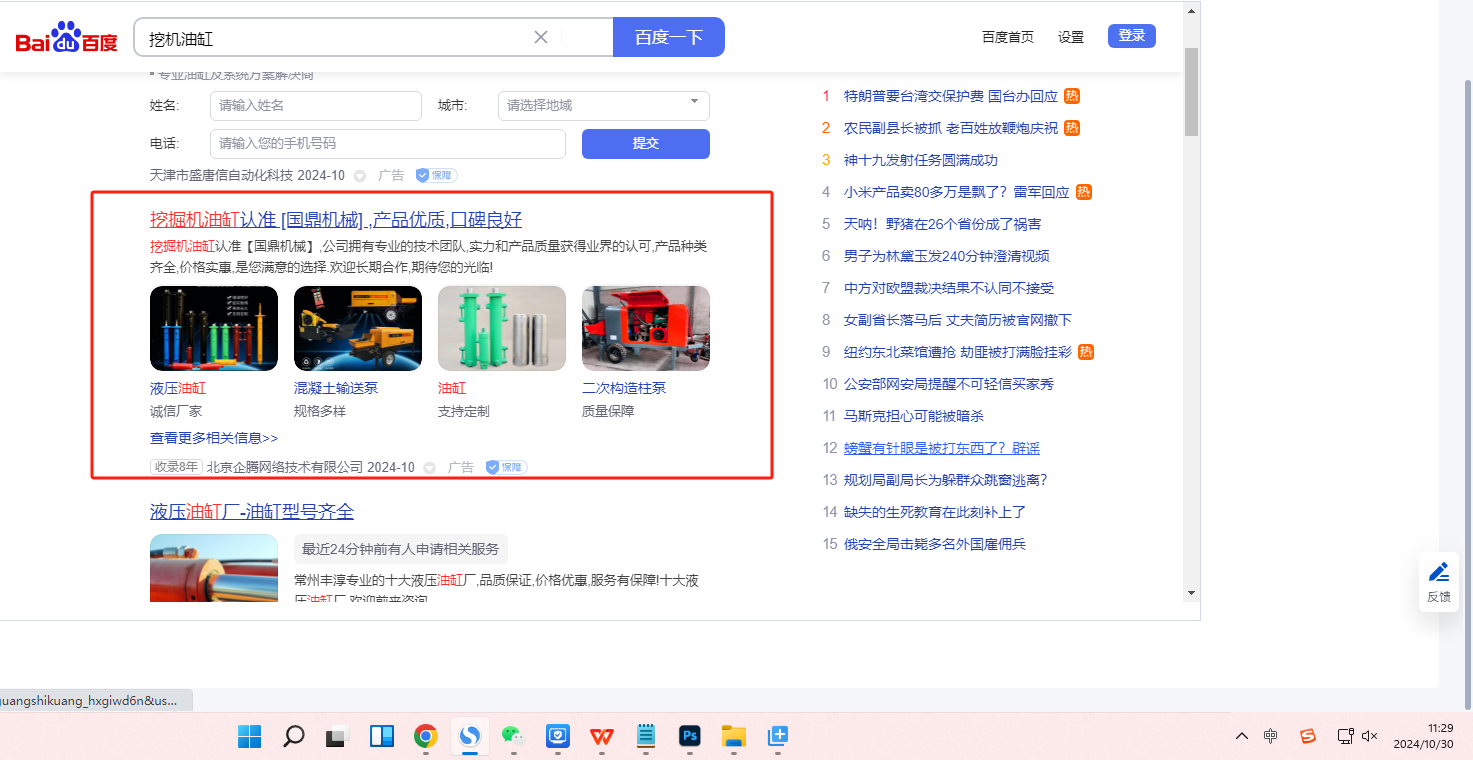Click the 电话 phone number field
This screenshot has height=760, width=1473.
(388, 144)
